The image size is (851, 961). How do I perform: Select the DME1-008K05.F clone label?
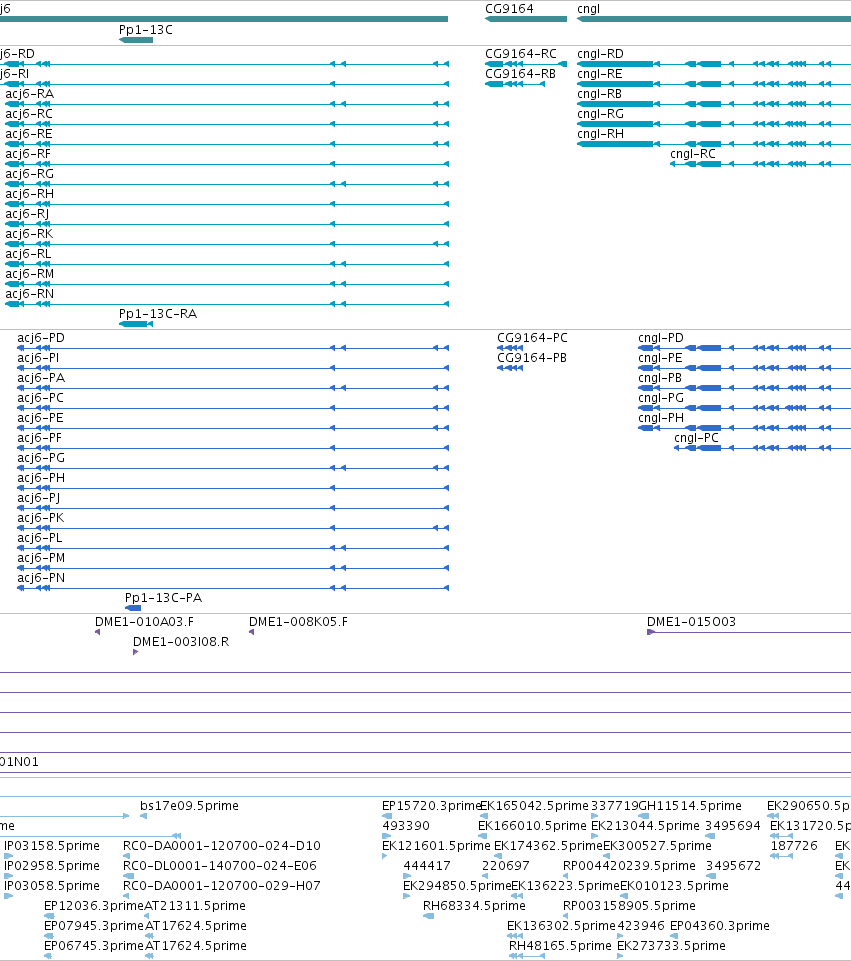pos(298,622)
